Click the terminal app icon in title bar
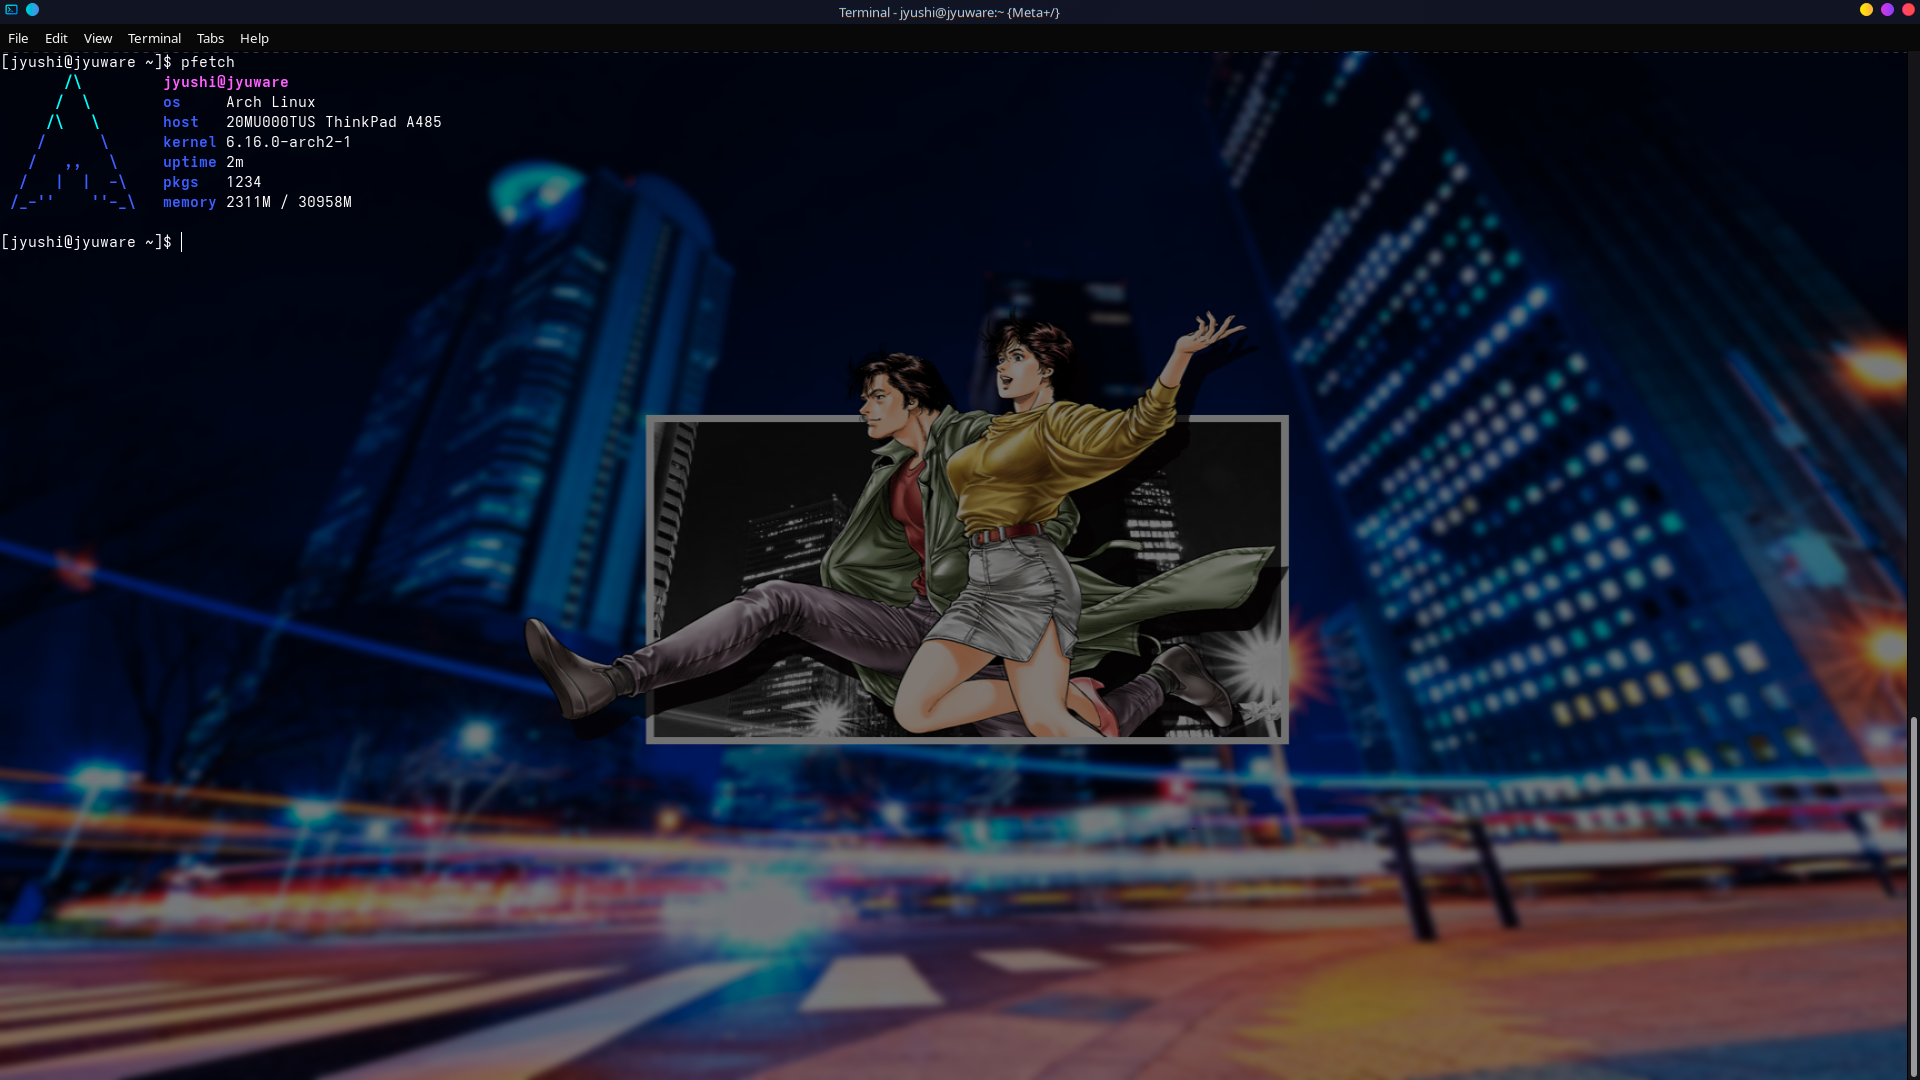 tap(12, 10)
